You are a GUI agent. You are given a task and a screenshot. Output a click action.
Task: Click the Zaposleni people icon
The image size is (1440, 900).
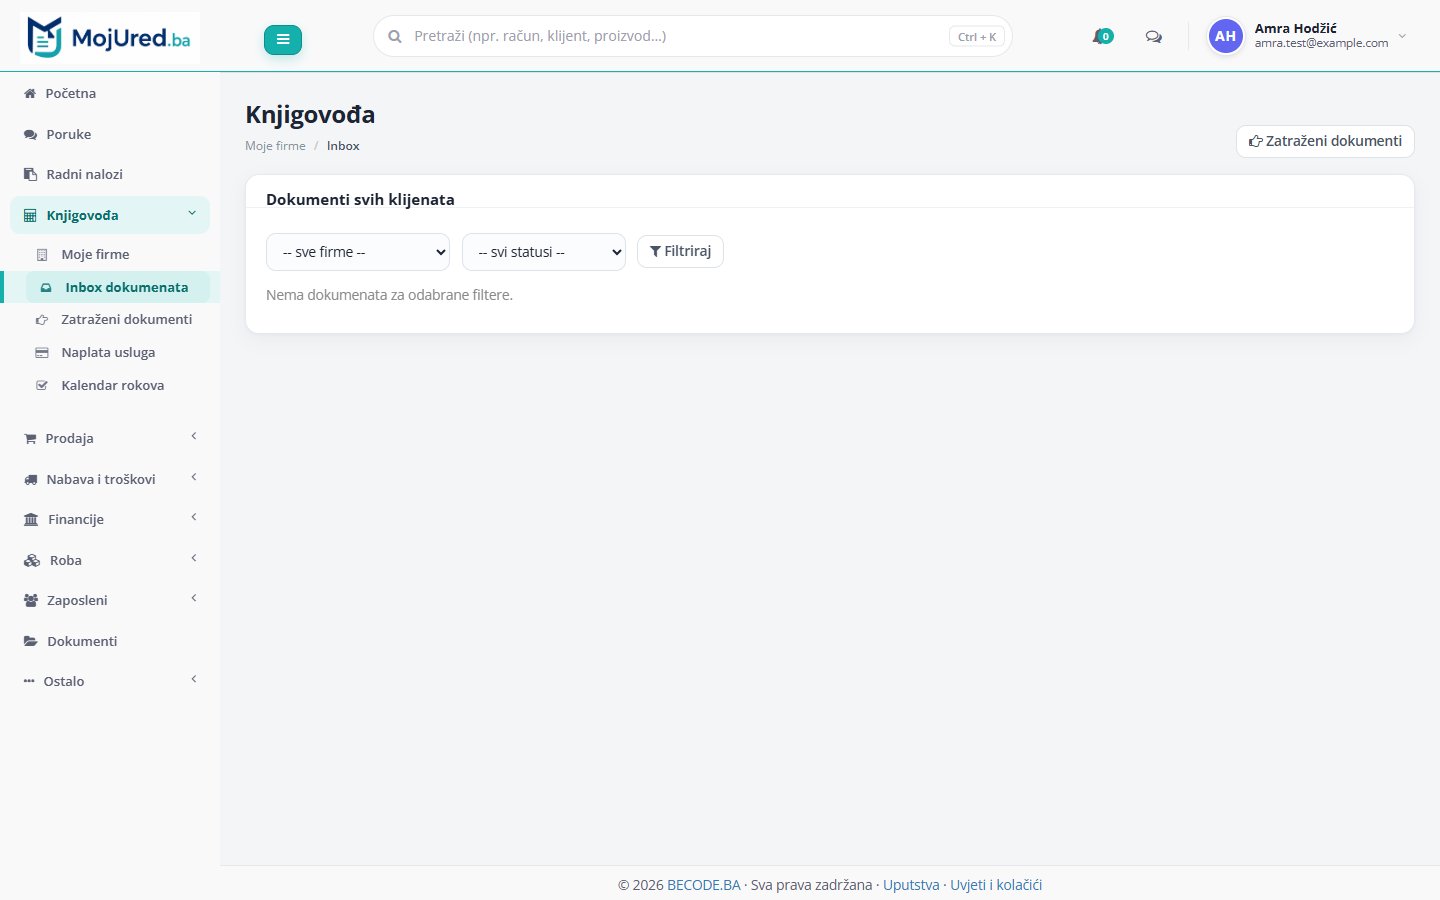click(x=31, y=600)
